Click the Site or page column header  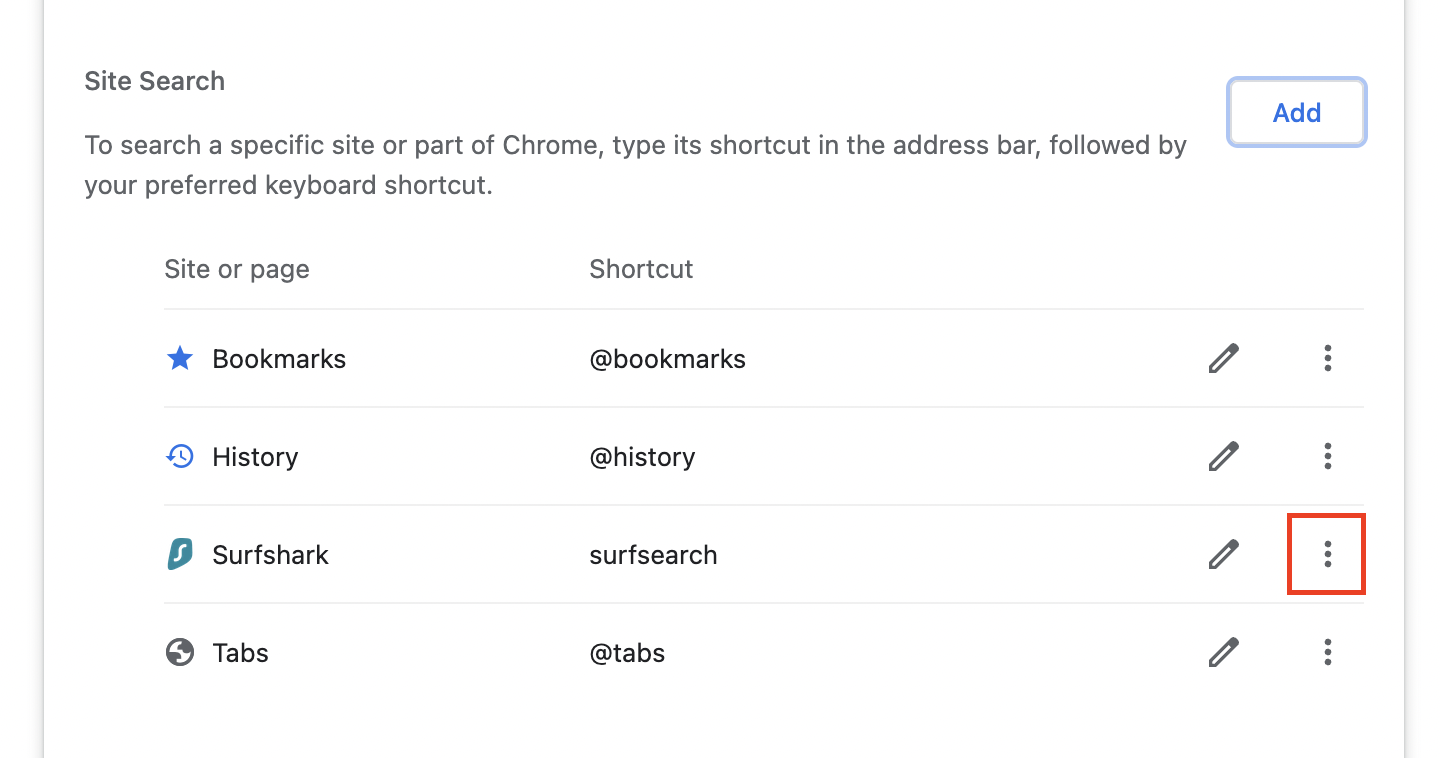point(237,269)
